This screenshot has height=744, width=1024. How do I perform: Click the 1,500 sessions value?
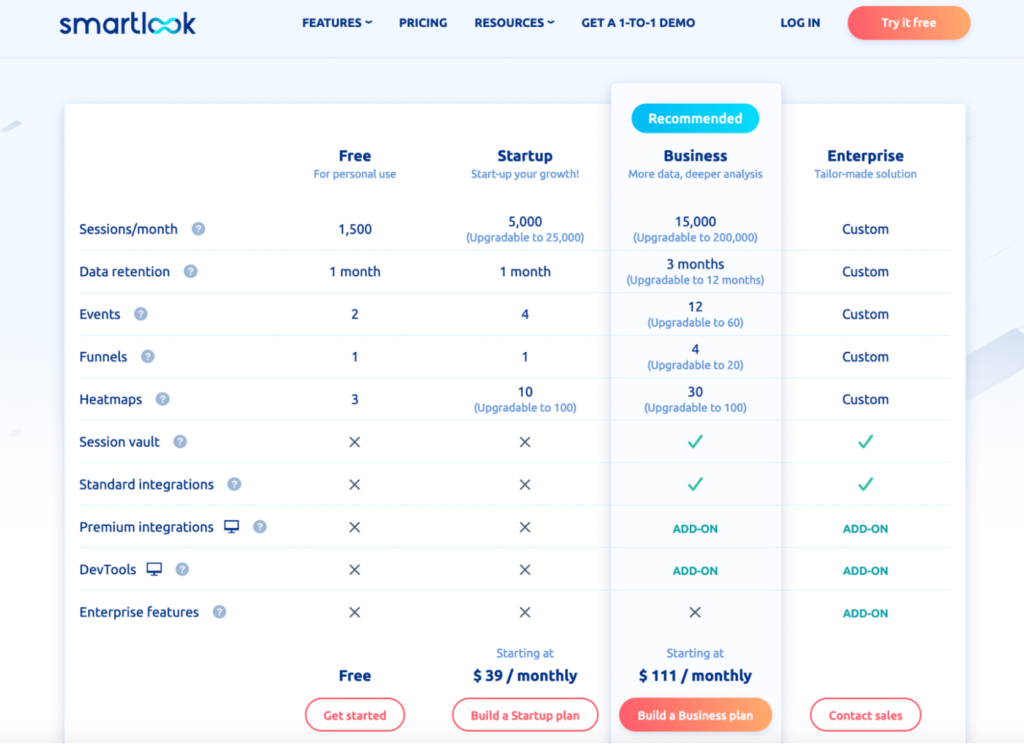[x=355, y=229]
